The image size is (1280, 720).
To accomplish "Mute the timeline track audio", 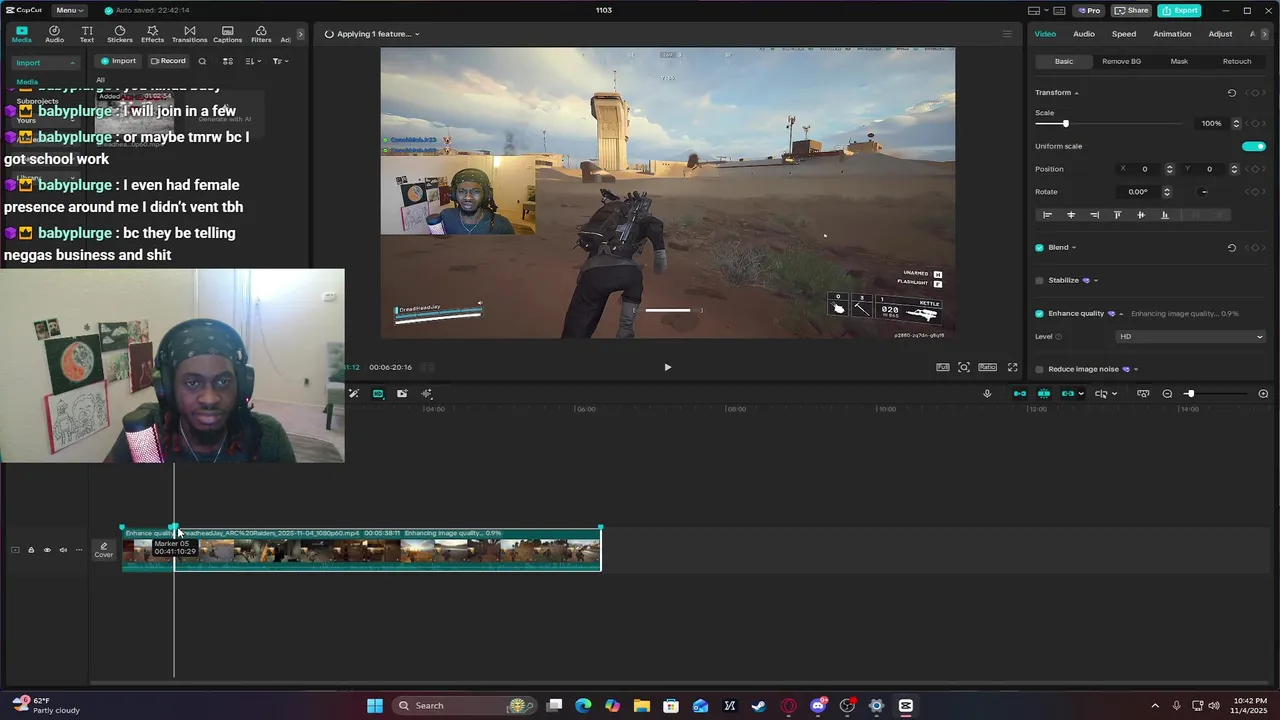I will [63, 550].
